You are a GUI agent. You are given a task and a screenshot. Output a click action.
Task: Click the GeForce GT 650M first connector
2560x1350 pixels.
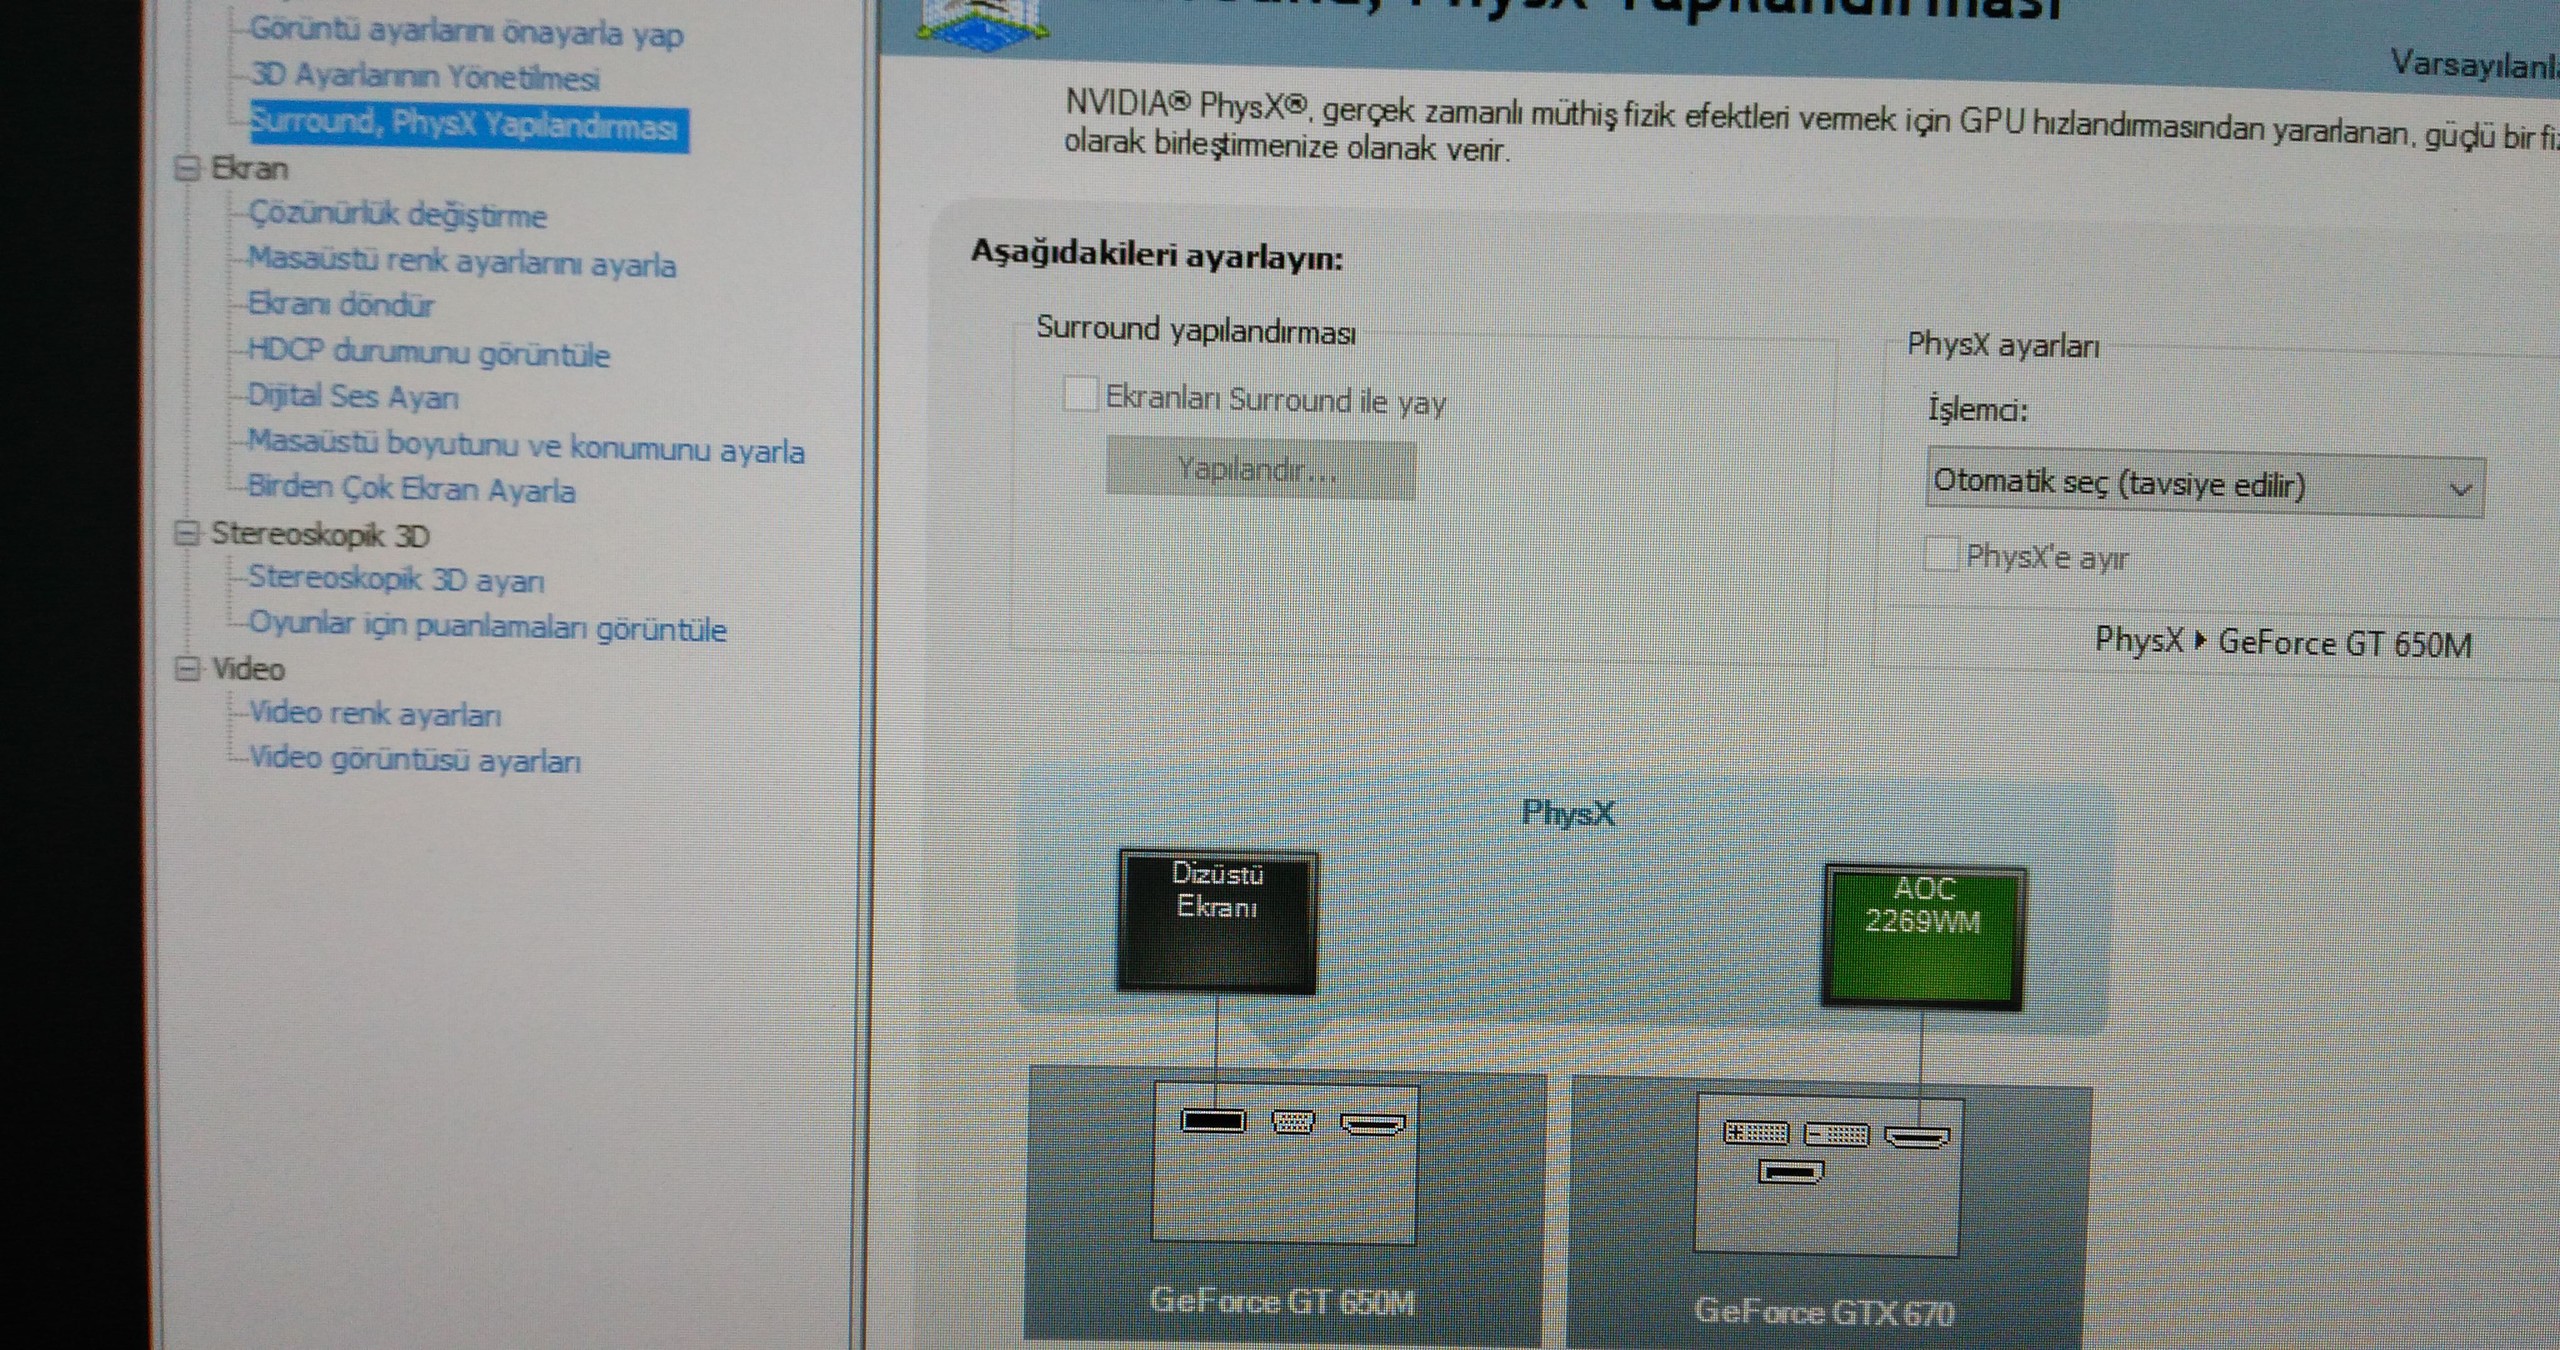(x=1213, y=1121)
